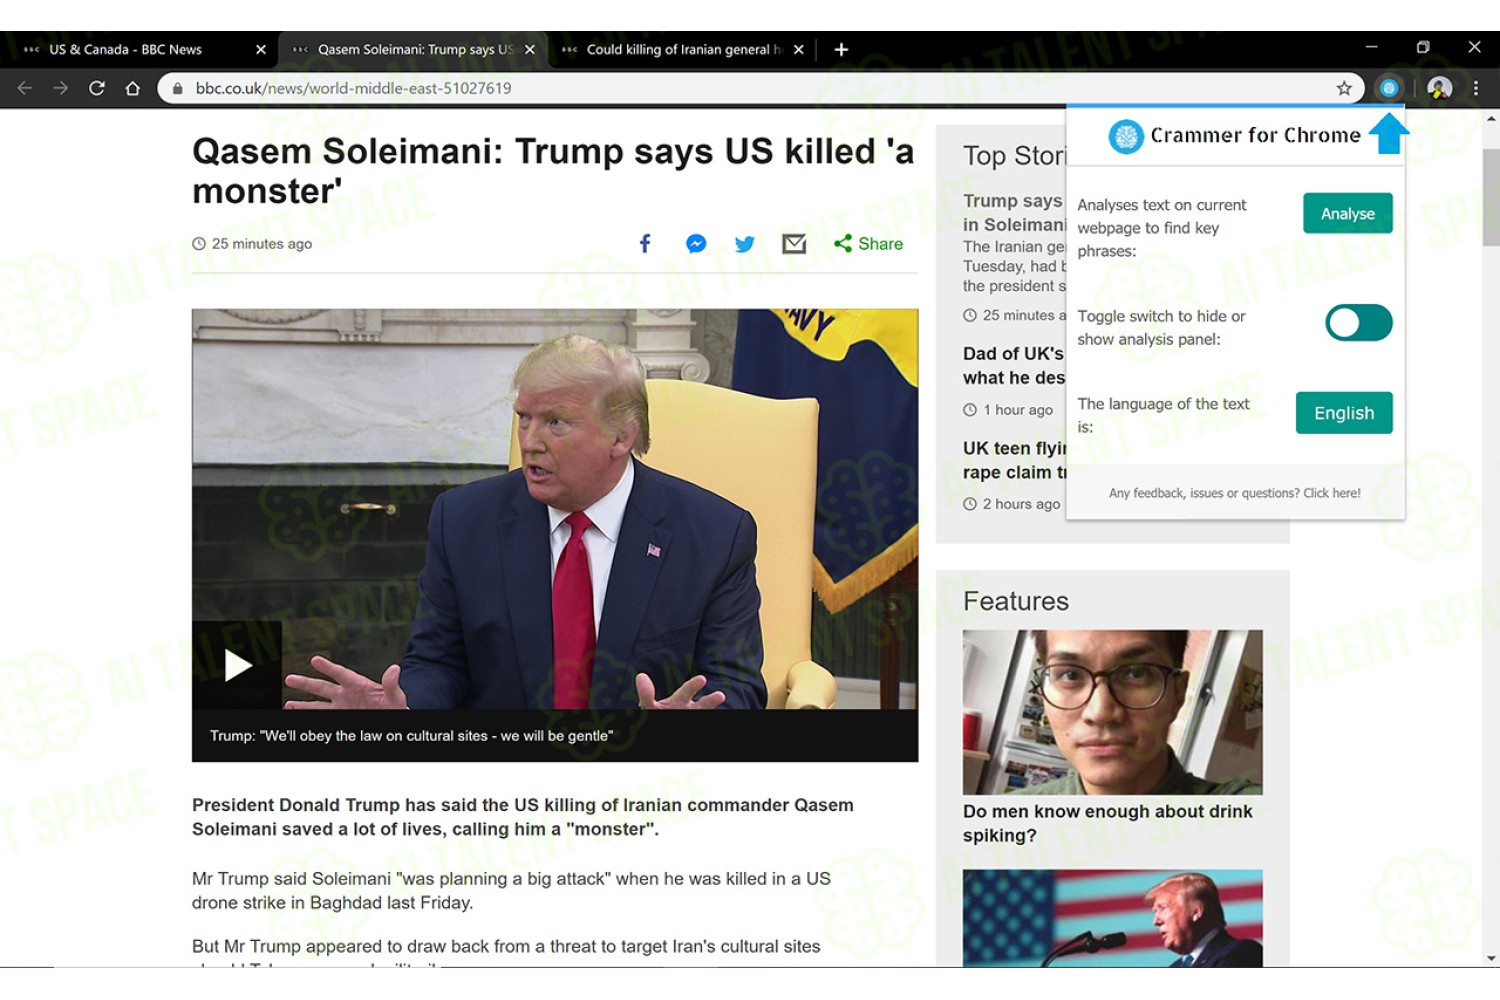Click the address bar URL
Viewport: 1500px width, 1000px height.
tap(353, 88)
